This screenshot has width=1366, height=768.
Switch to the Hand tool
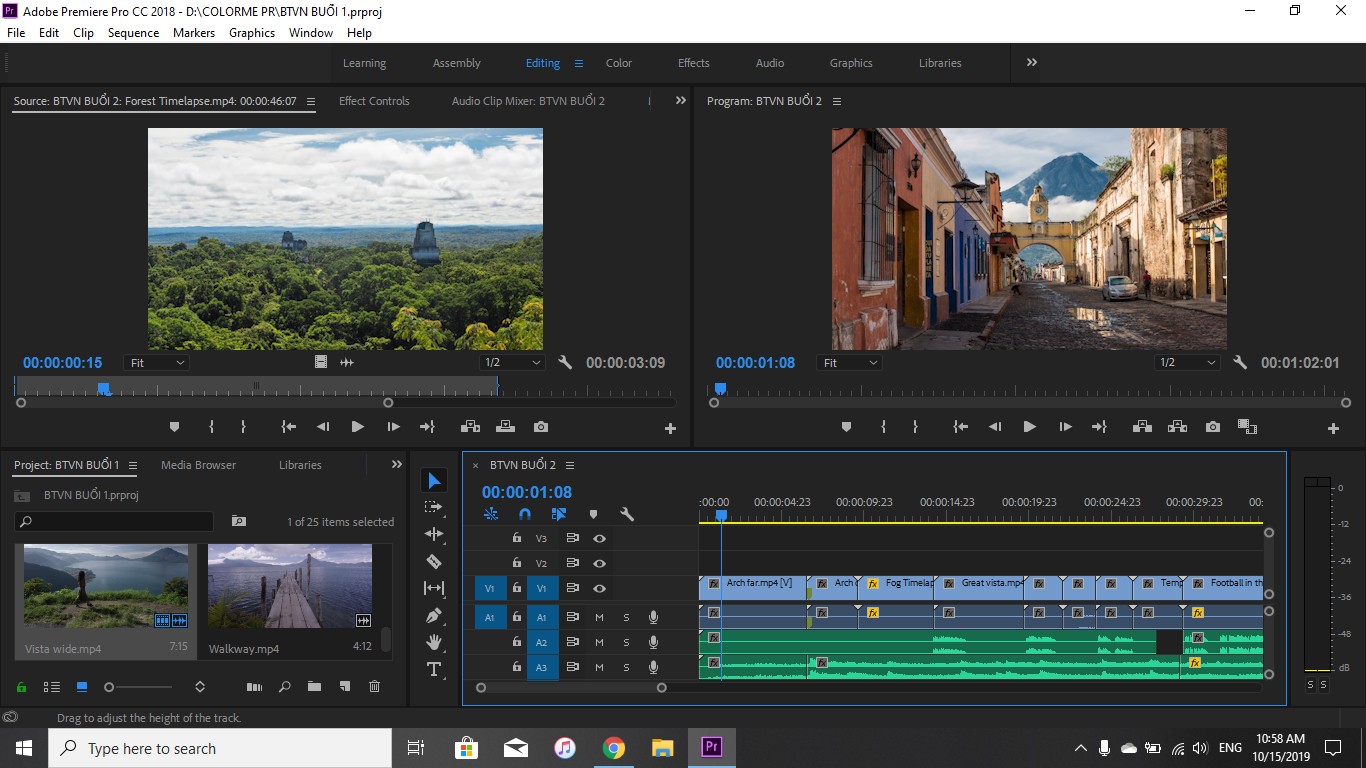(x=434, y=642)
